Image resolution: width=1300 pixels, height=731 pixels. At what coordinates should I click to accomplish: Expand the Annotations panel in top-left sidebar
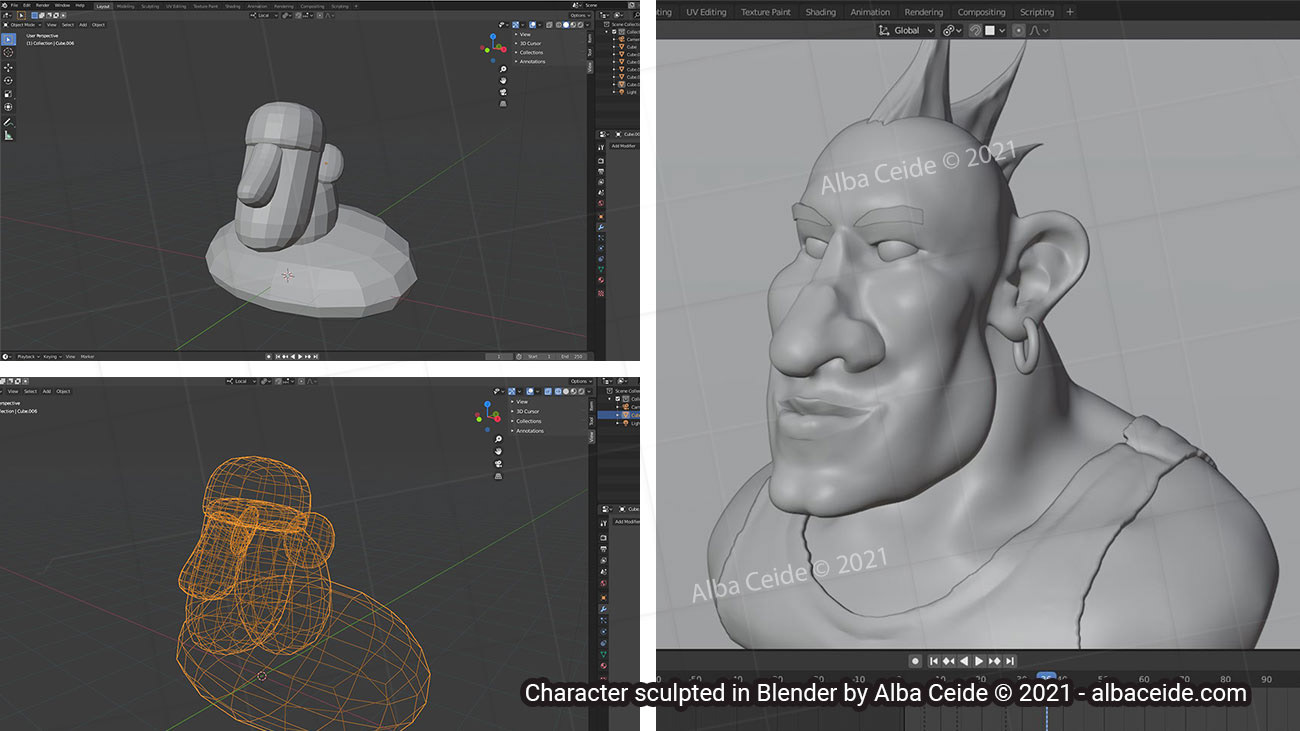(530, 62)
